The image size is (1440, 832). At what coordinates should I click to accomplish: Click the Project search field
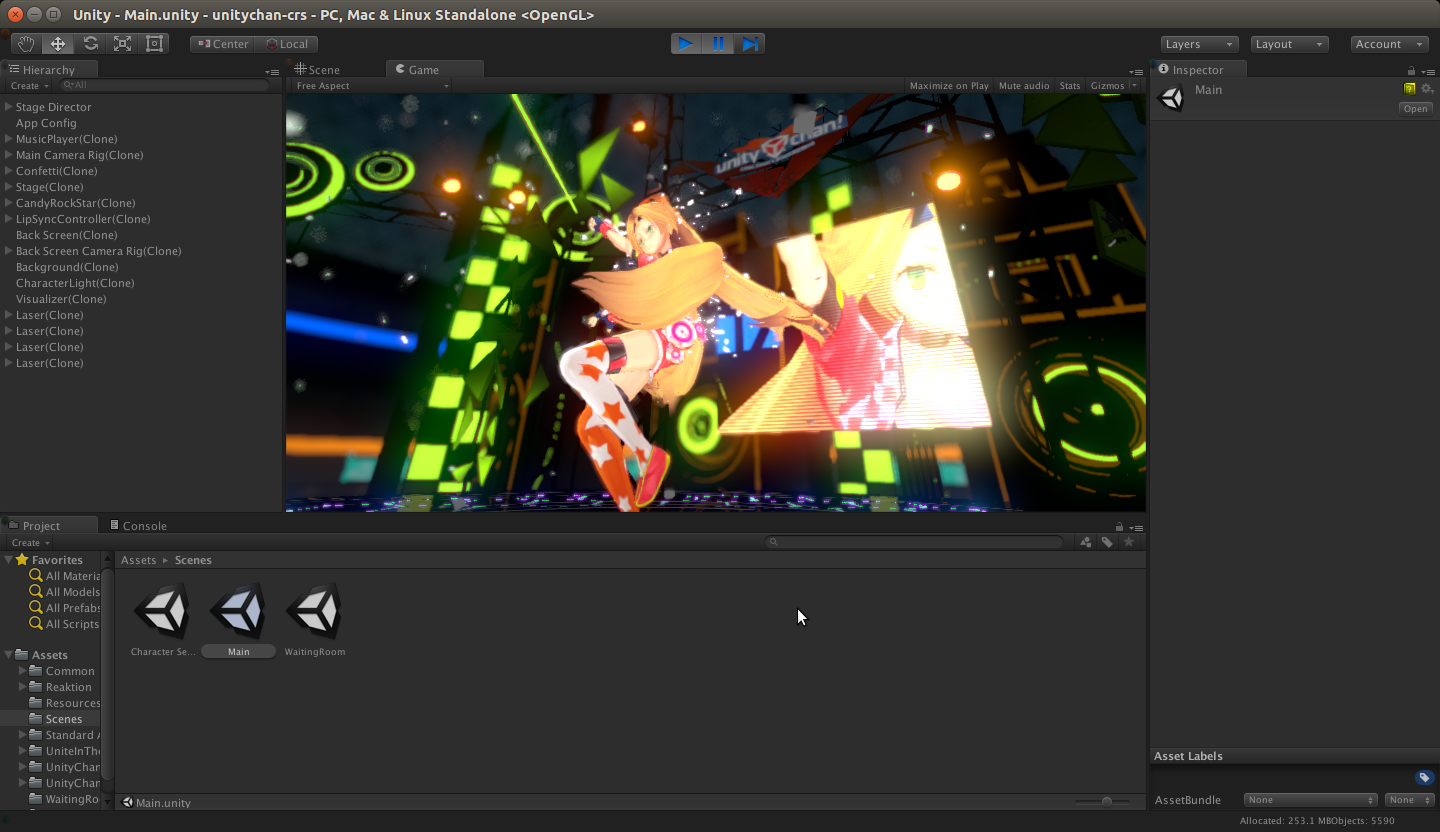tap(914, 542)
